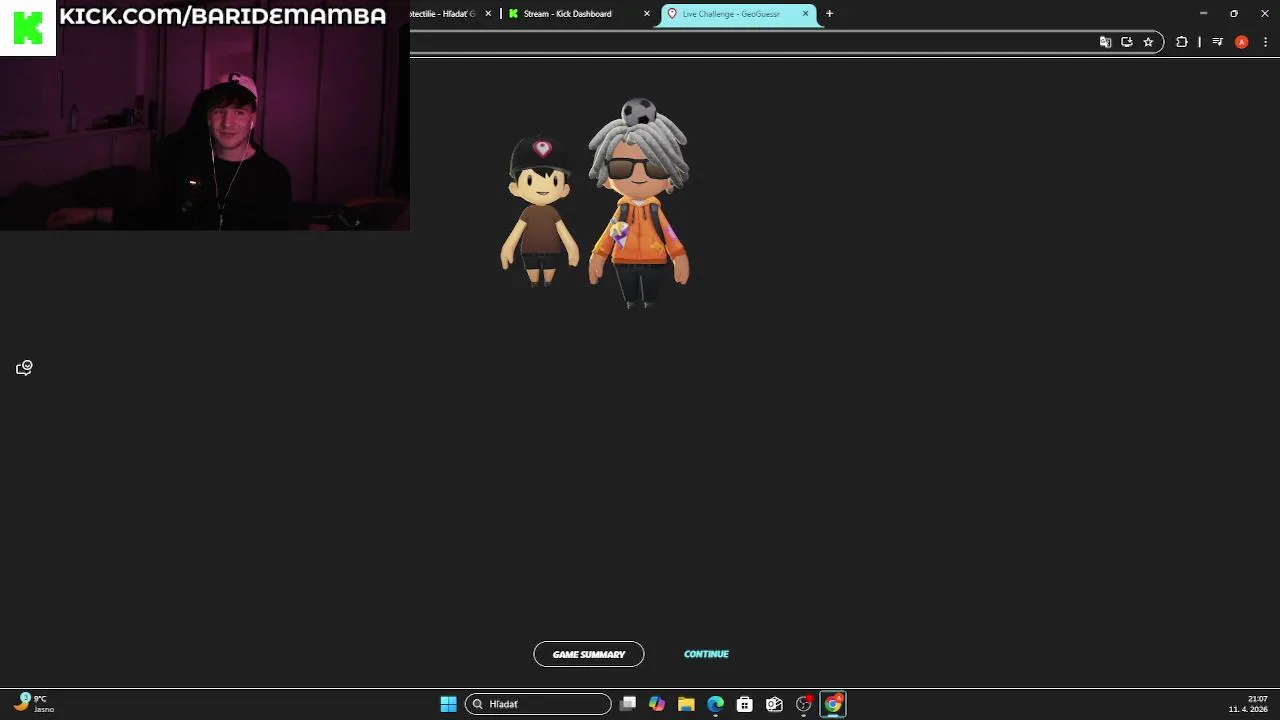This screenshot has width=1280, height=720.
Task: Open the Windows Start menu
Action: (x=448, y=704)
